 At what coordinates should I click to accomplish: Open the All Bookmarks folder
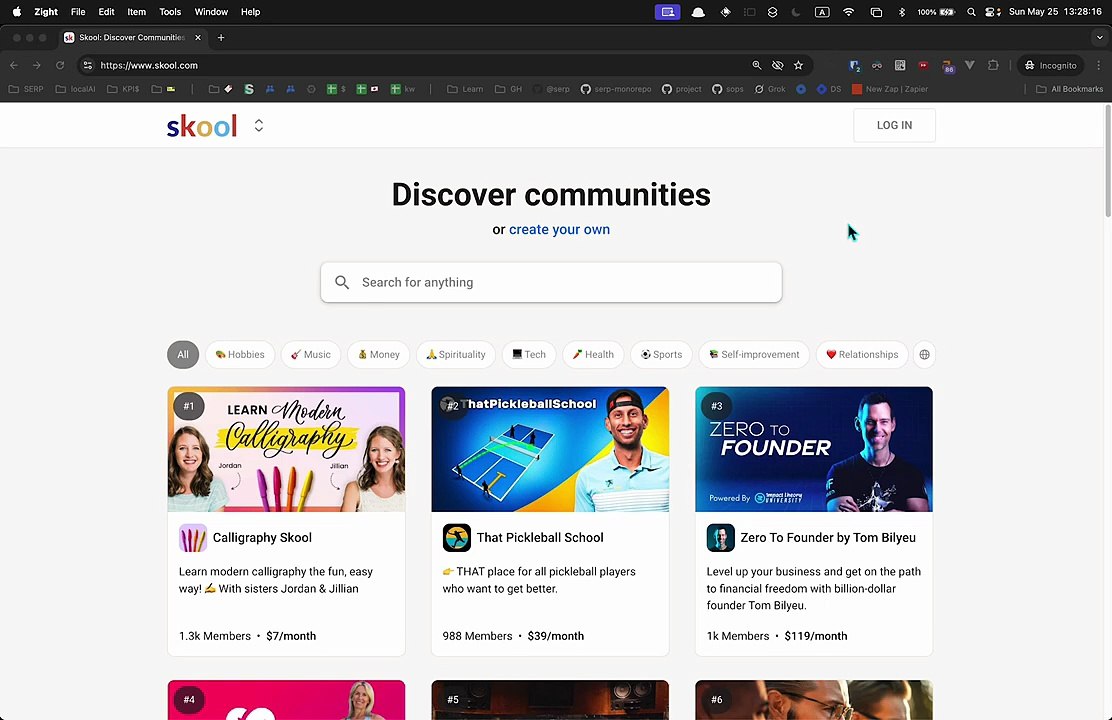[x=1069, y=89]
